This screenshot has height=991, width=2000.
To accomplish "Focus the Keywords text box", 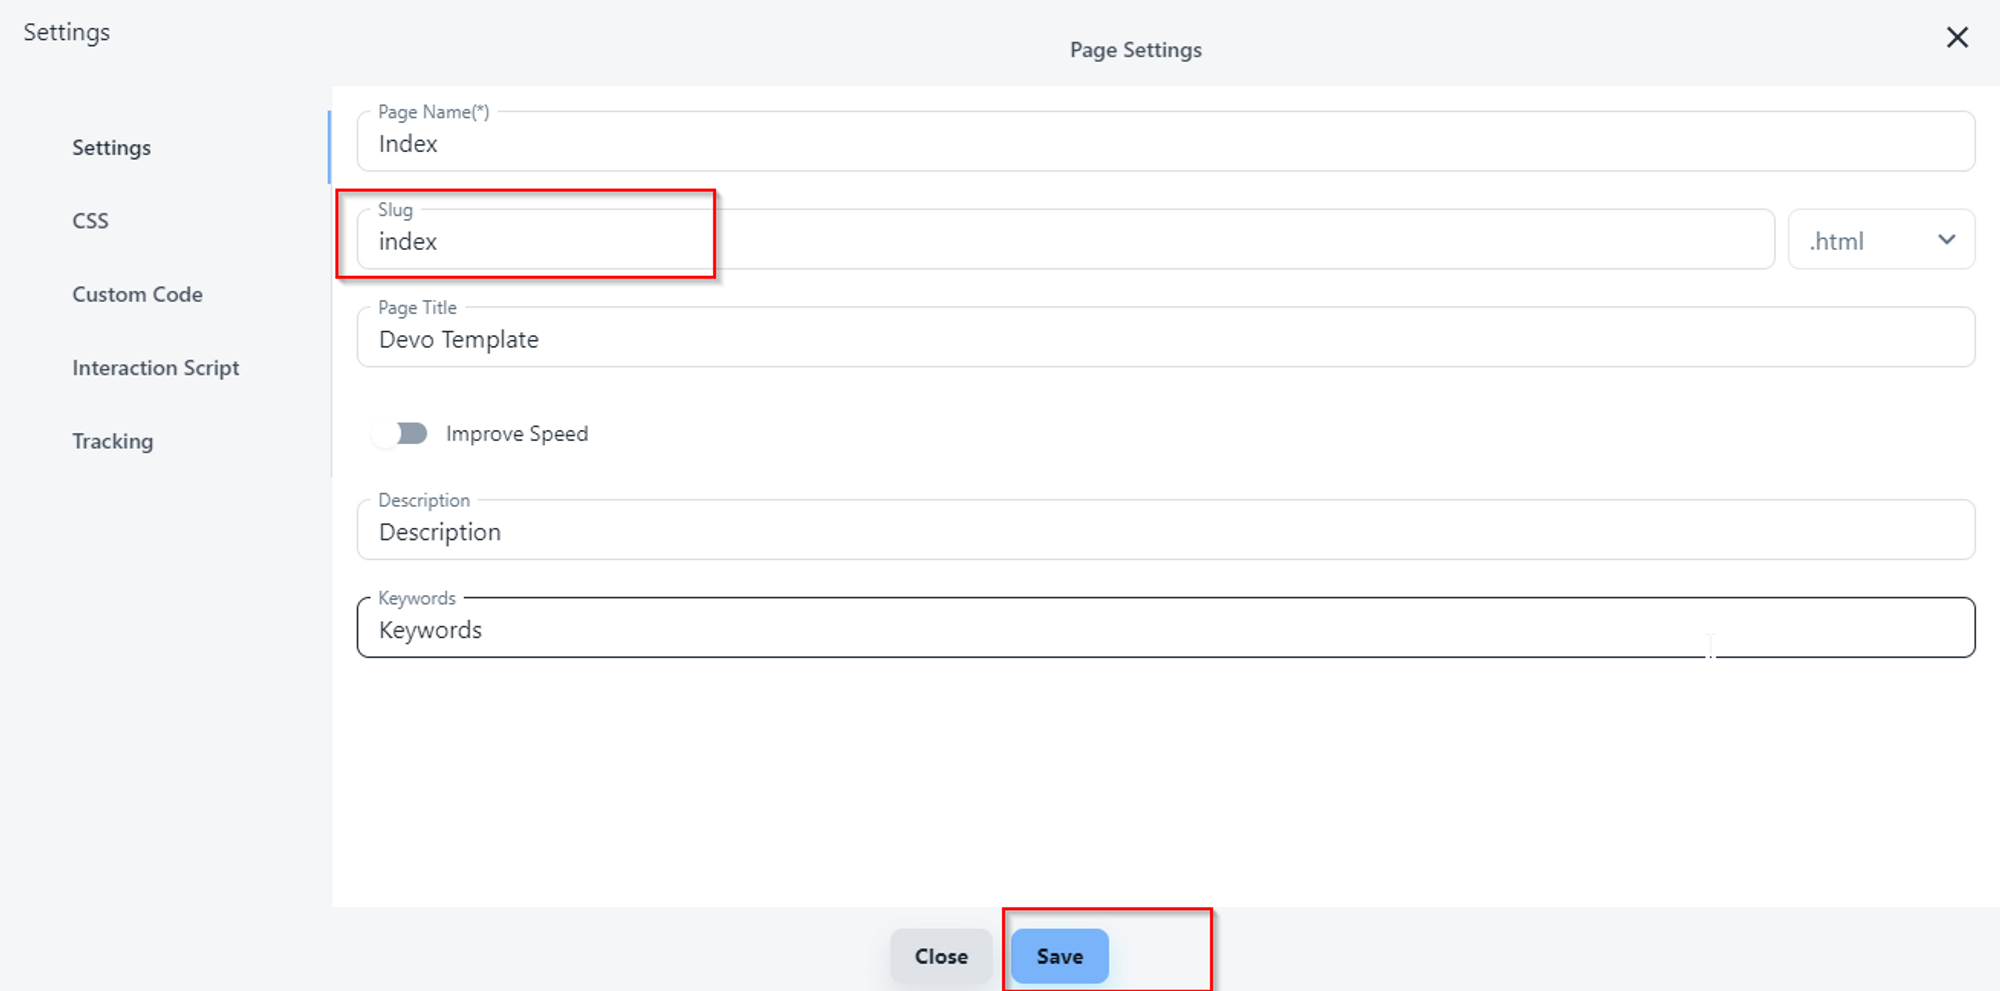I will pos(1165,630).
